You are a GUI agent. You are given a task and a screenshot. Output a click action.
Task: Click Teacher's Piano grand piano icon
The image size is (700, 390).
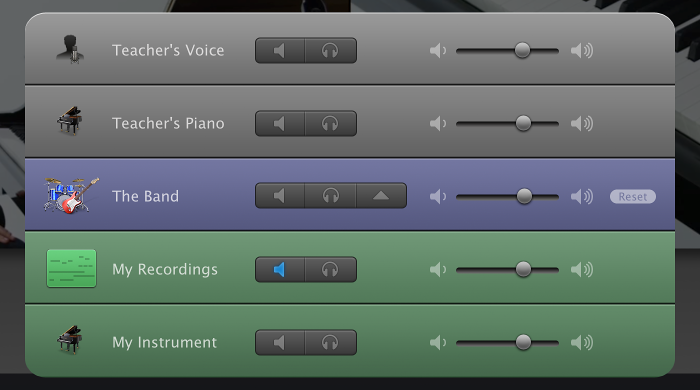click(70, 120)
